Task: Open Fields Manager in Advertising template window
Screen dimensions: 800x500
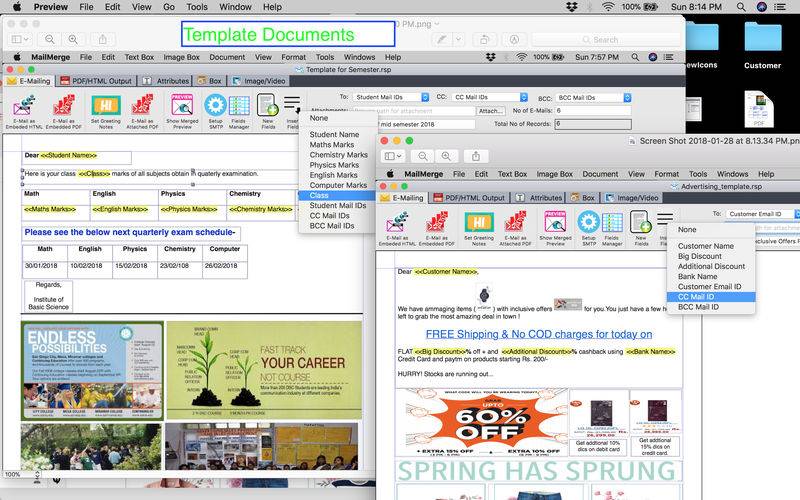Action: 612,229
